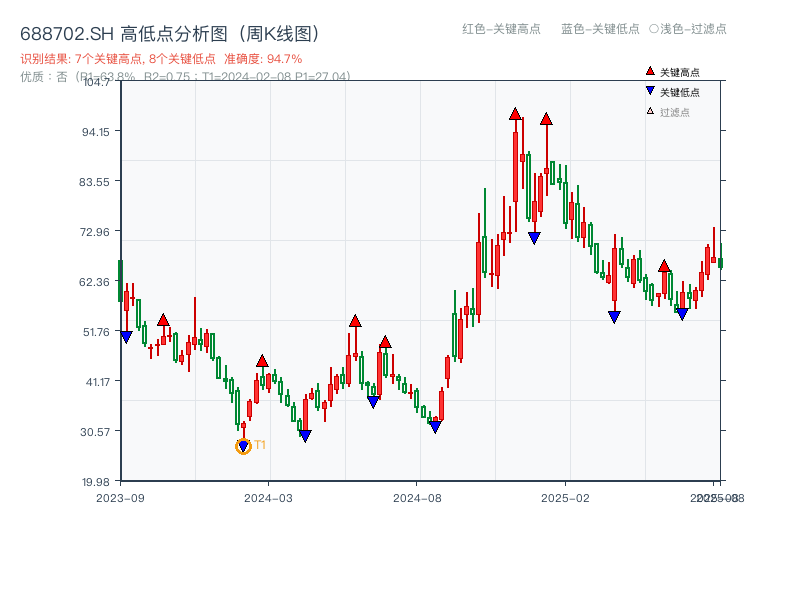Click the T1 label next to the orange circle
Viewport: 800px width, 600px height.
pos(258,444)
